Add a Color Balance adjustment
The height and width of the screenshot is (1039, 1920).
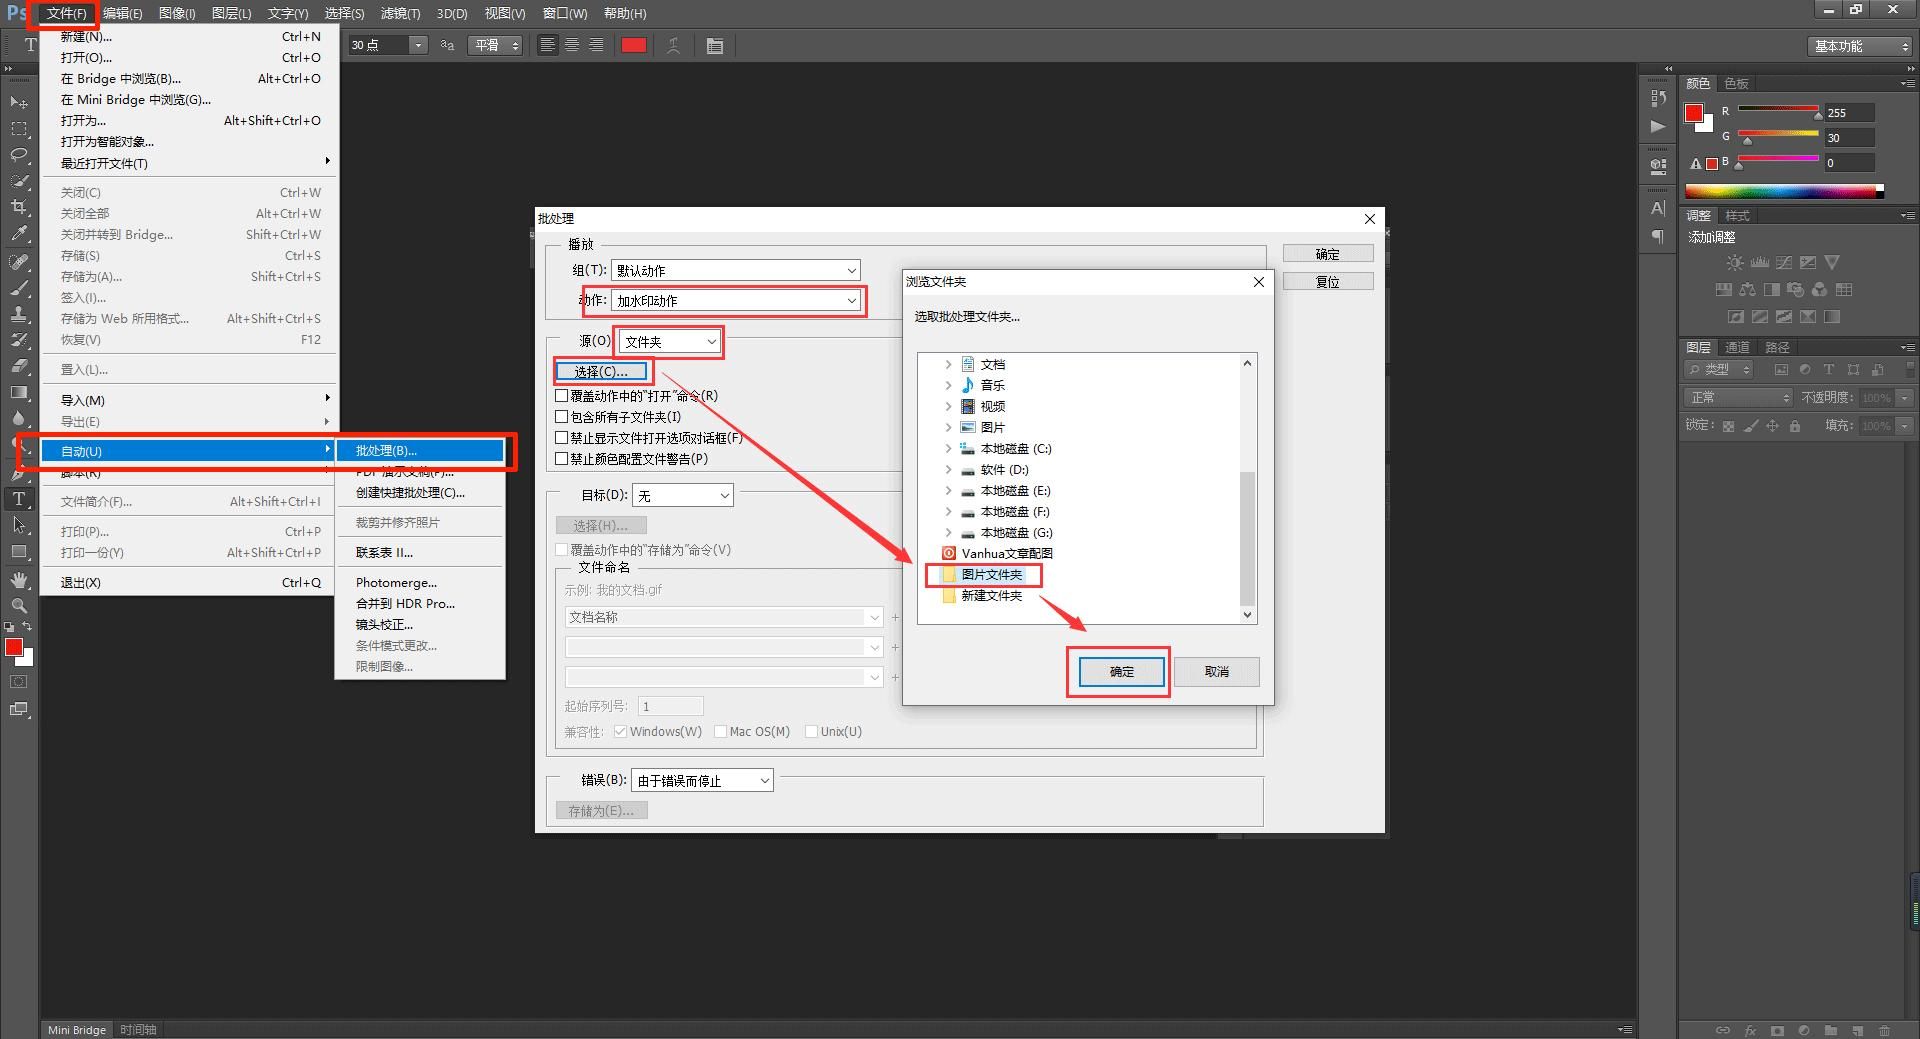pyautogui.click(x=1747, y=290)
